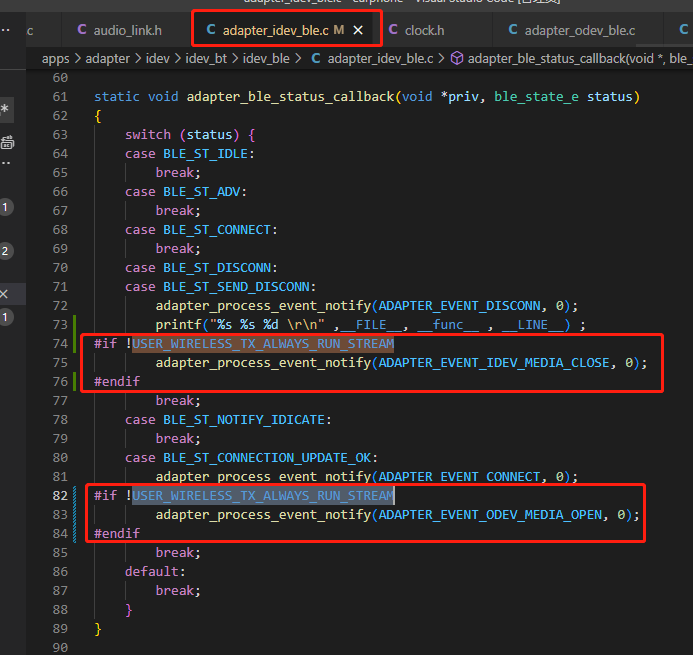Click 'case BLE_ST_NOTIFY_IDICATE:' on line 78

228,420
